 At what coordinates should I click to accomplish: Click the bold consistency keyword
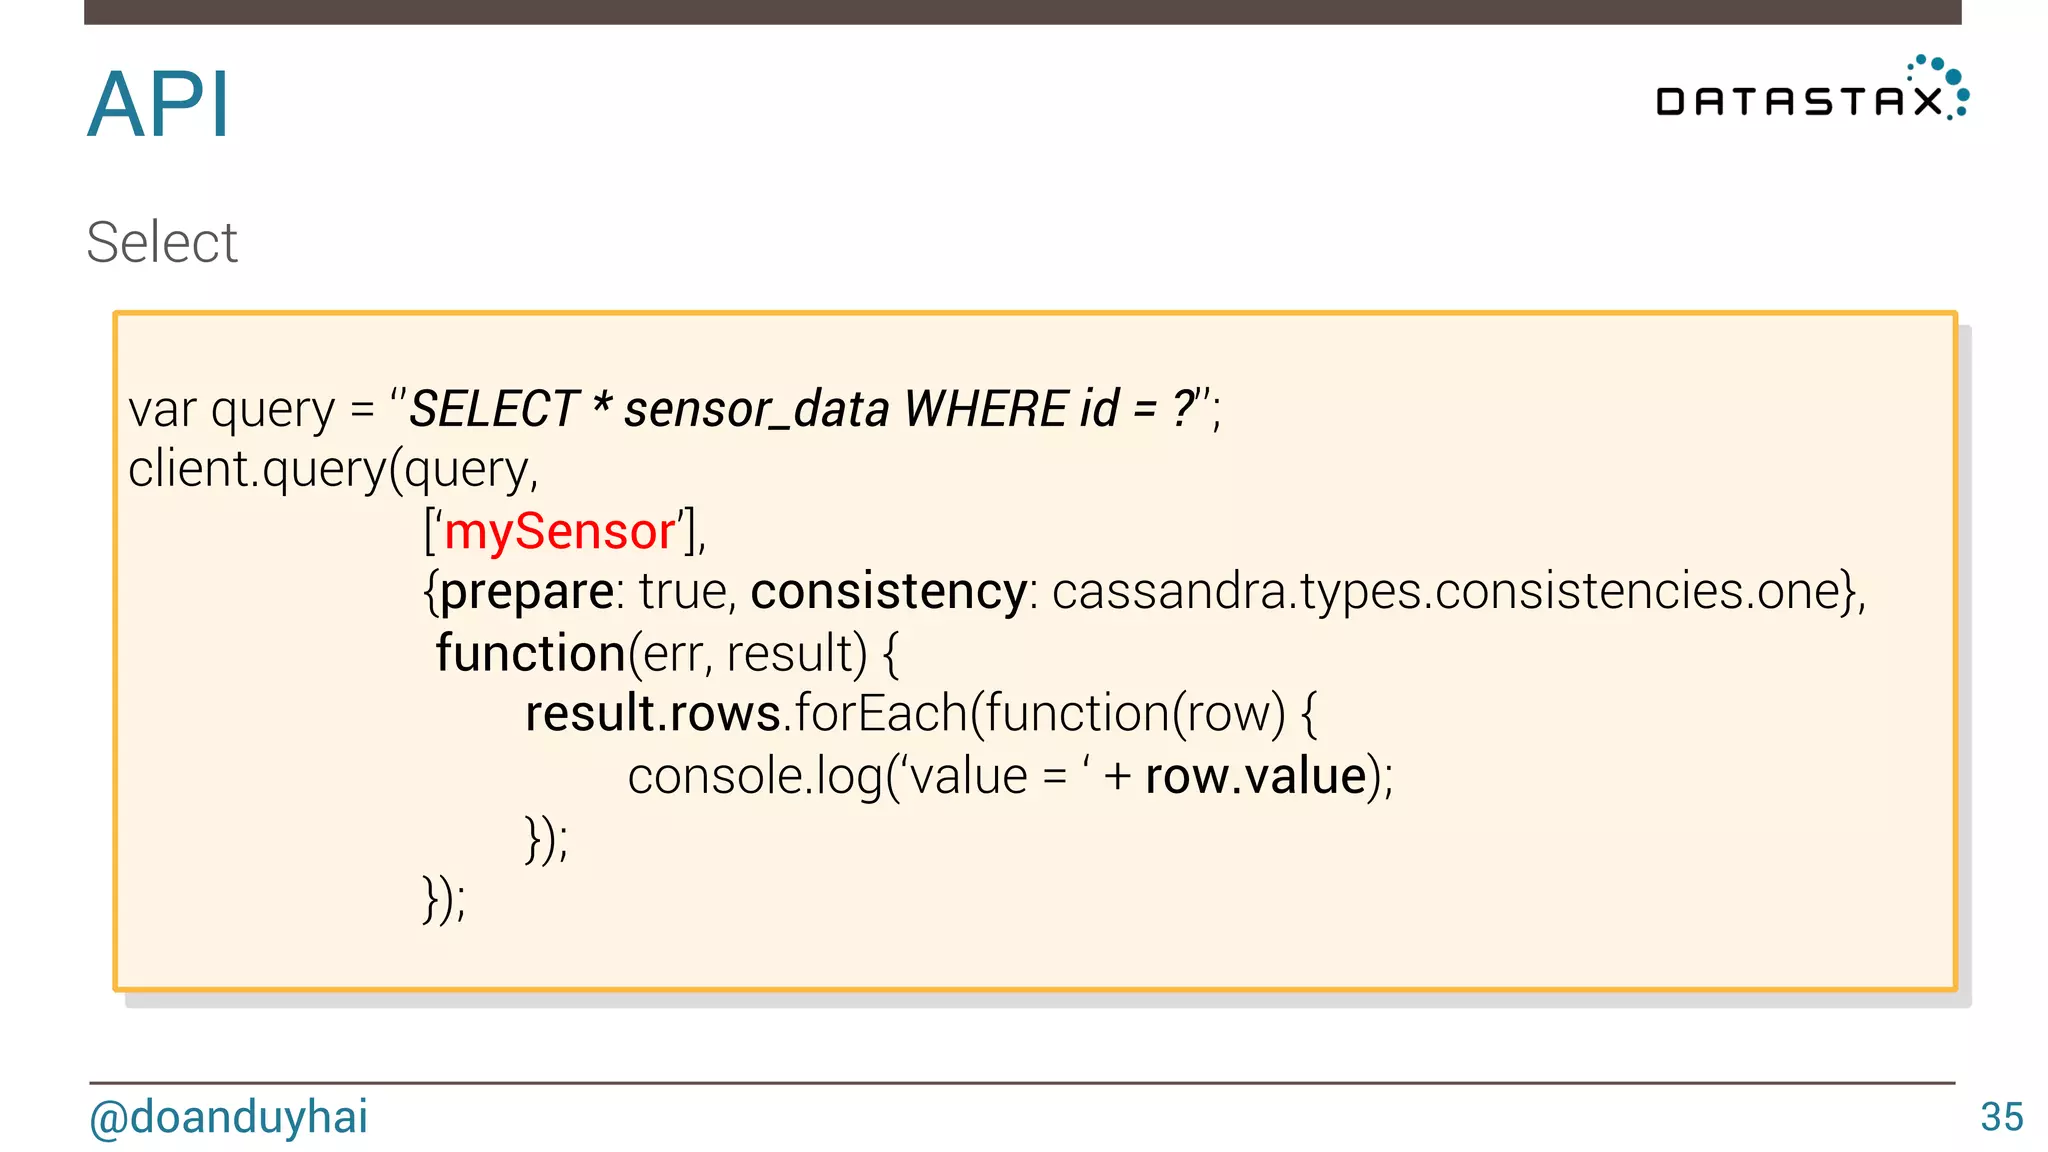(888, 592)
